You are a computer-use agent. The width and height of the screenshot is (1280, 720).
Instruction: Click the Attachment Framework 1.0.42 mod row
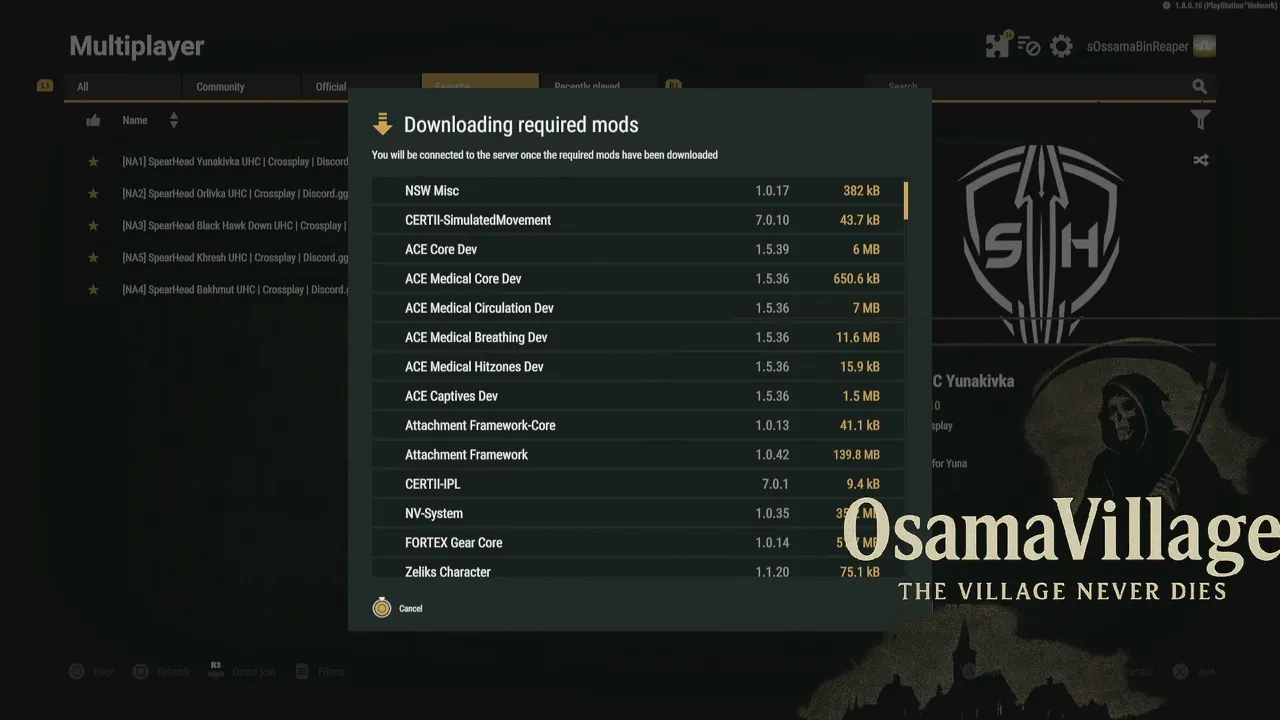tap(637, 455)
